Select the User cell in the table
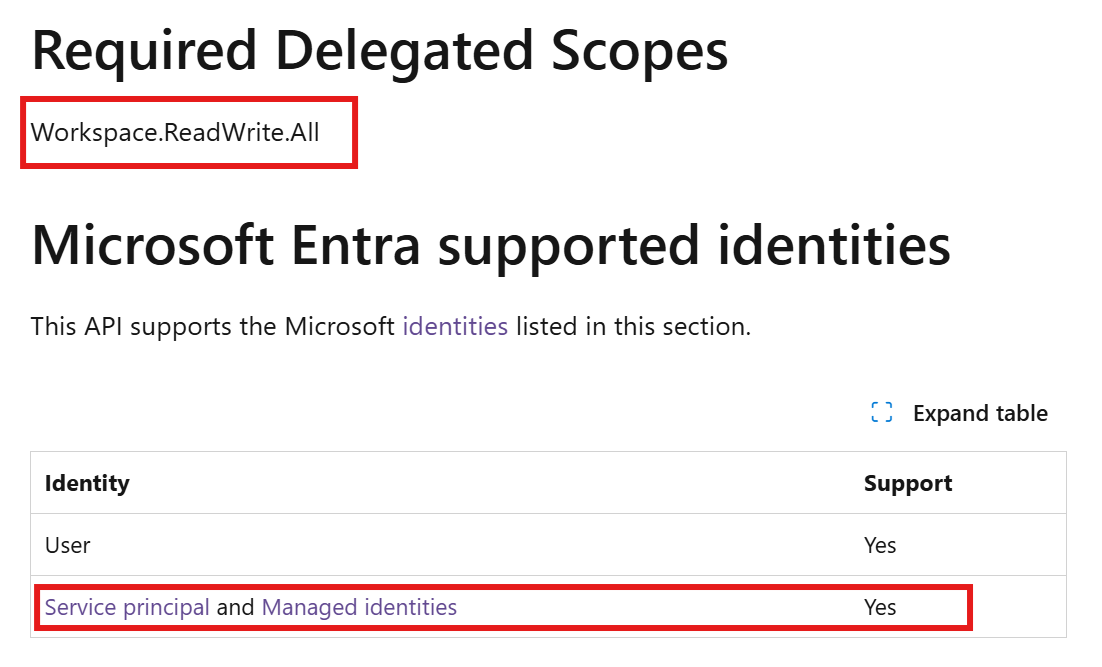The width and height of the screenshot is (1102, 667). point(68,546)
